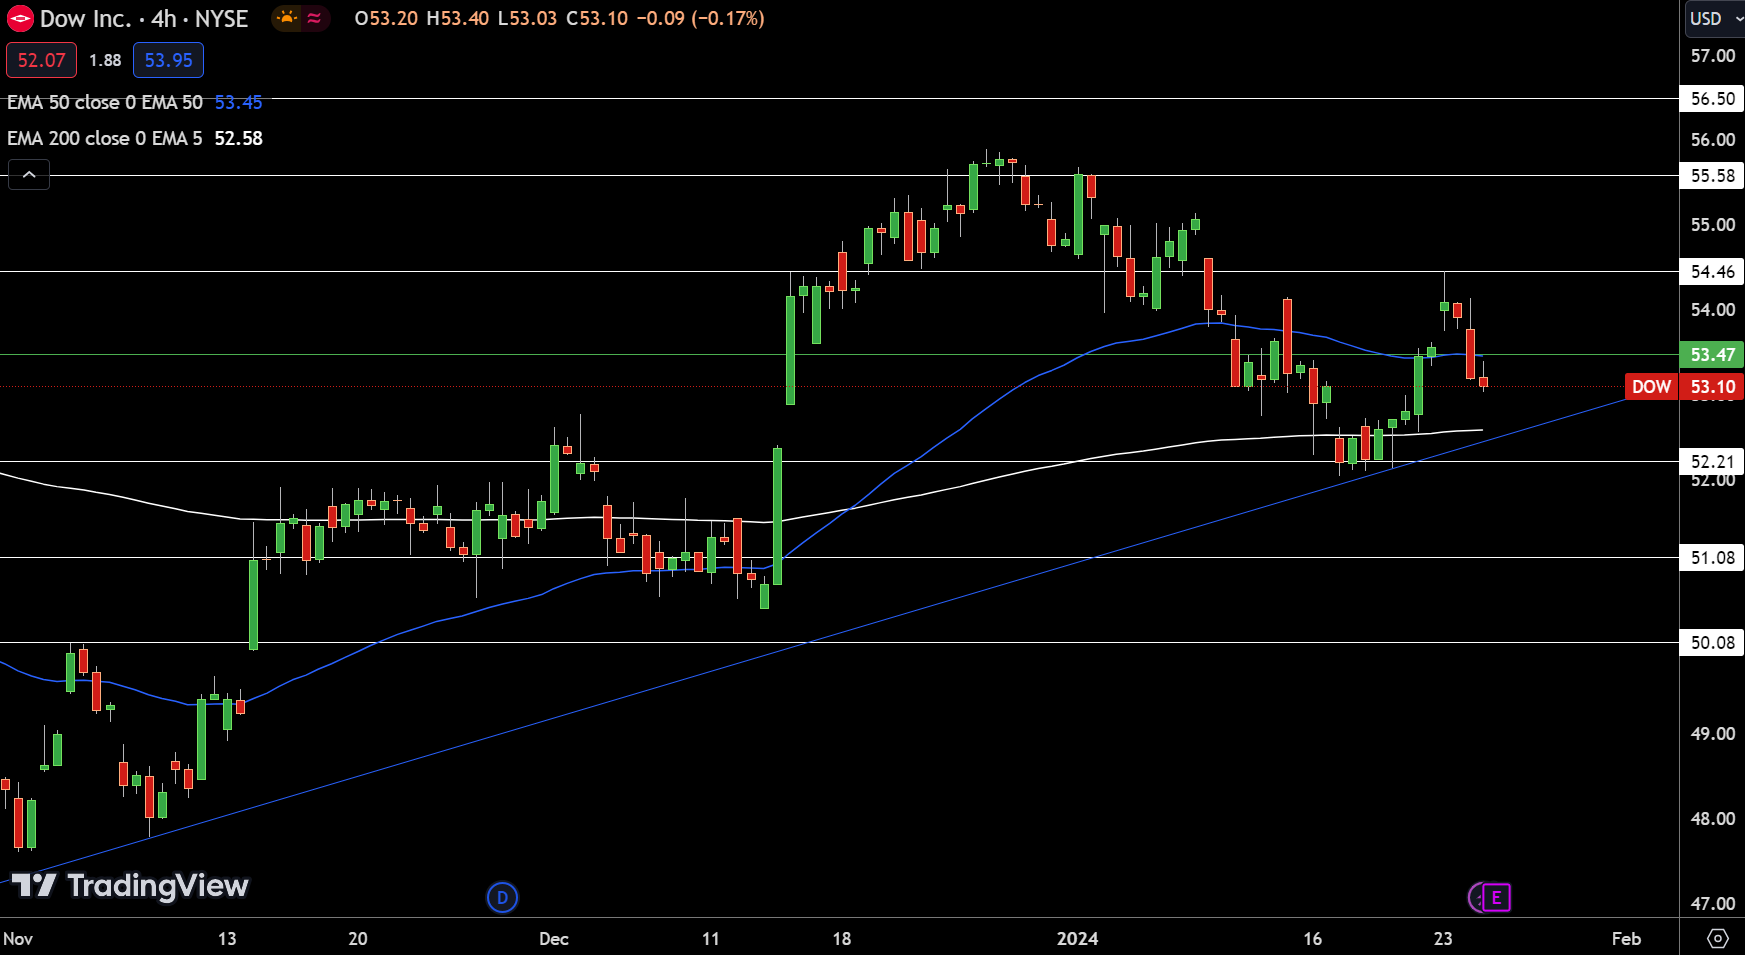The width and height of the screenshot is (1745, 955).
Task: Select the EMA 50 close indicator legend
Action: [x=105, y=102]
